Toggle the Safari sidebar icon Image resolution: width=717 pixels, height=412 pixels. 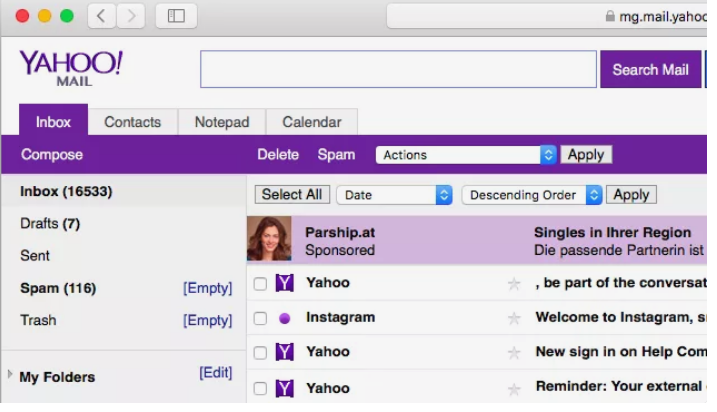click(176, 16)
